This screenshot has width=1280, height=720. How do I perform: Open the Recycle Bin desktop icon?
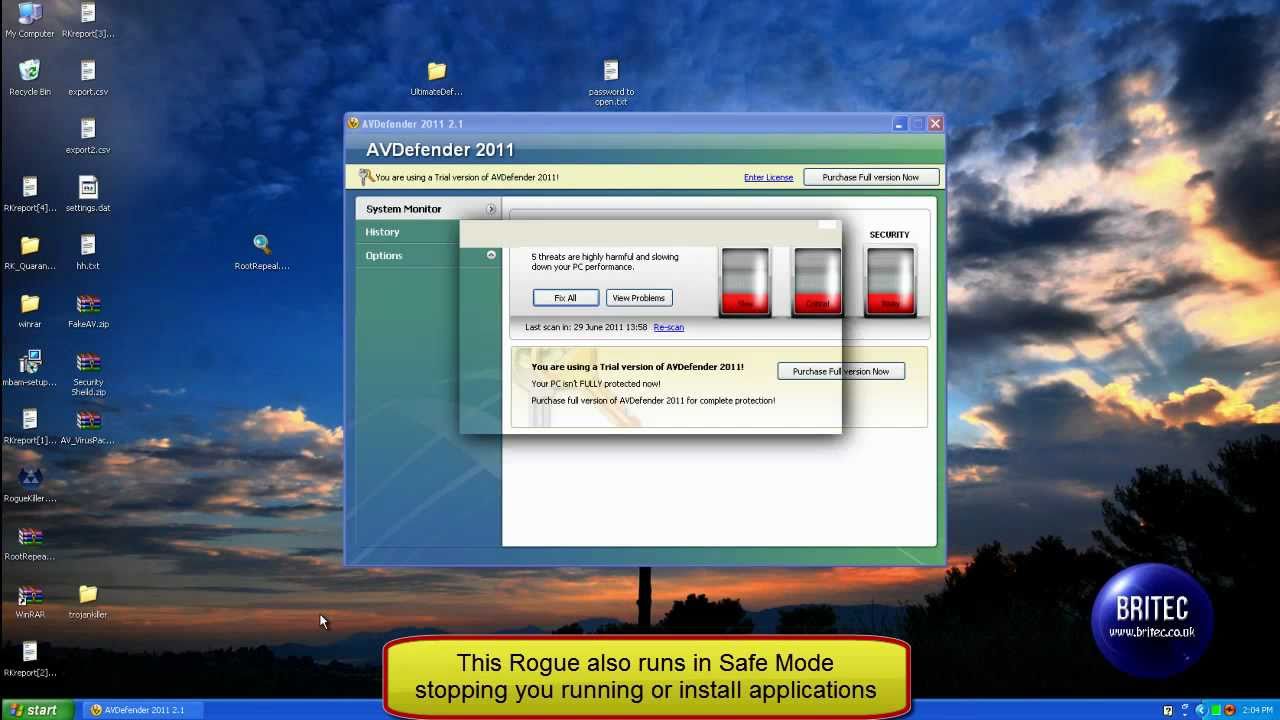(x=30, y=77)
